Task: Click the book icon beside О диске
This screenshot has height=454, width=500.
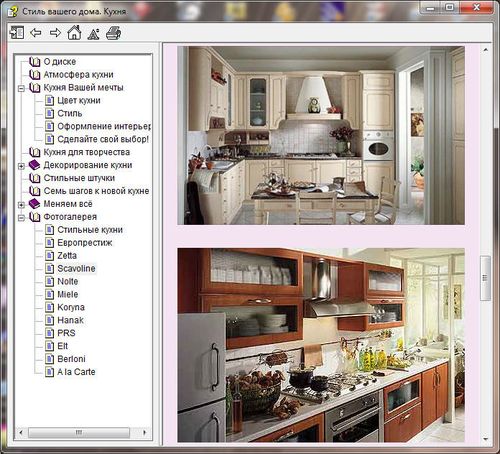Action: click(x=35, y=62)
